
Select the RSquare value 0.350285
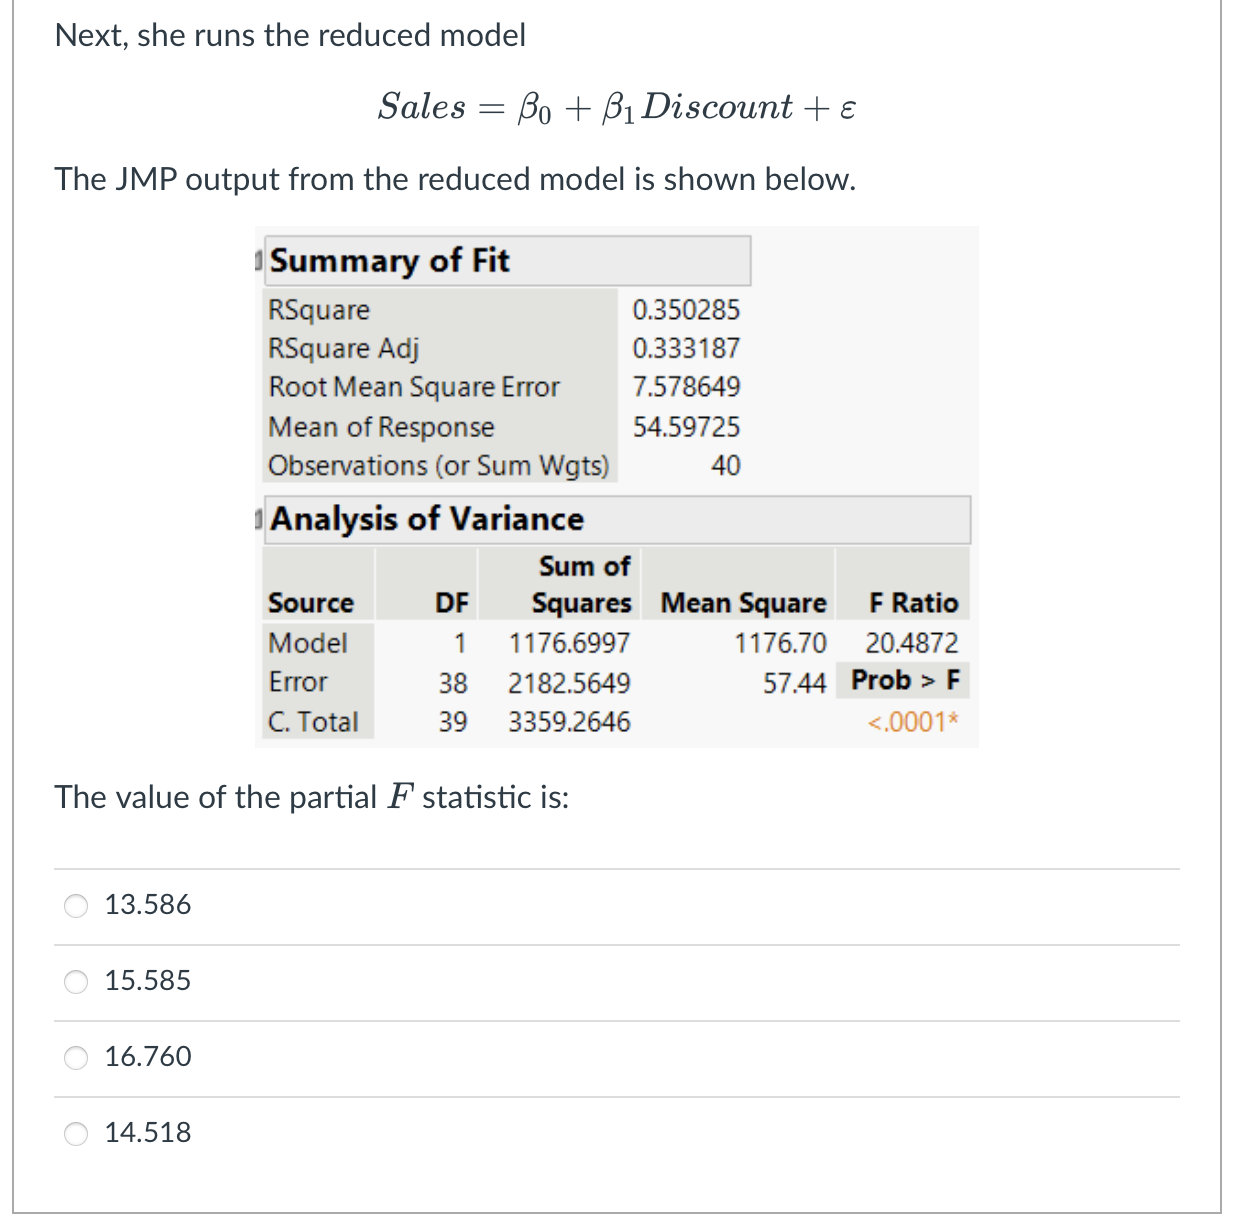[687, 310]
